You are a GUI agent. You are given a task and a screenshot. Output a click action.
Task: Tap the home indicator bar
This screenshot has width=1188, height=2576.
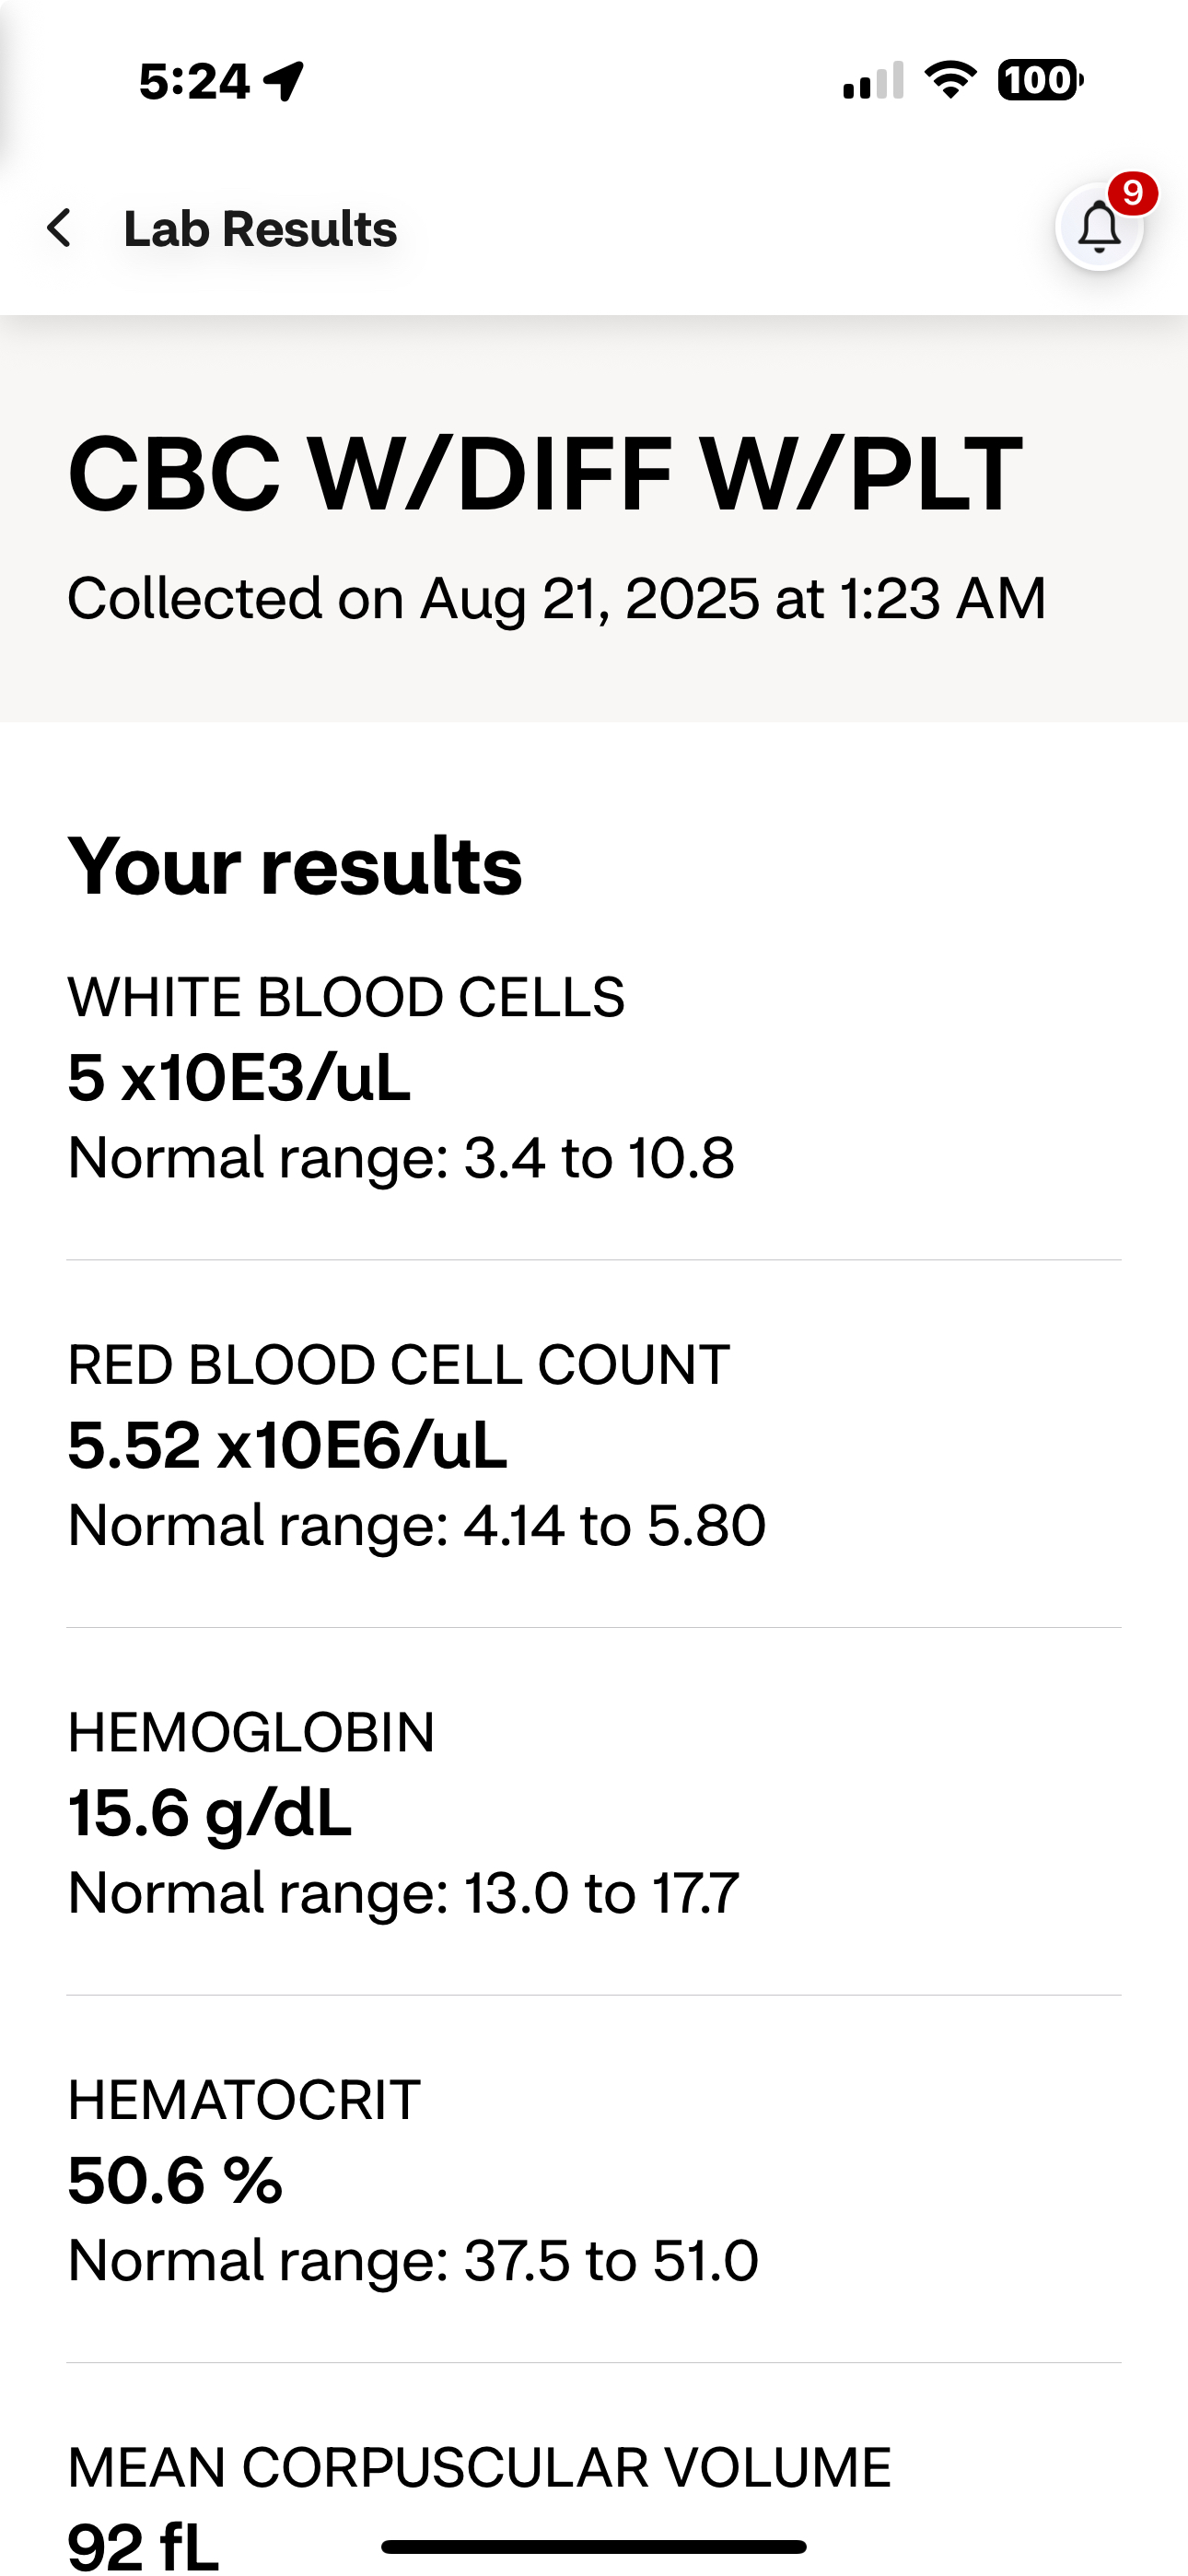pyautogui.click(x=594, y=2546)
